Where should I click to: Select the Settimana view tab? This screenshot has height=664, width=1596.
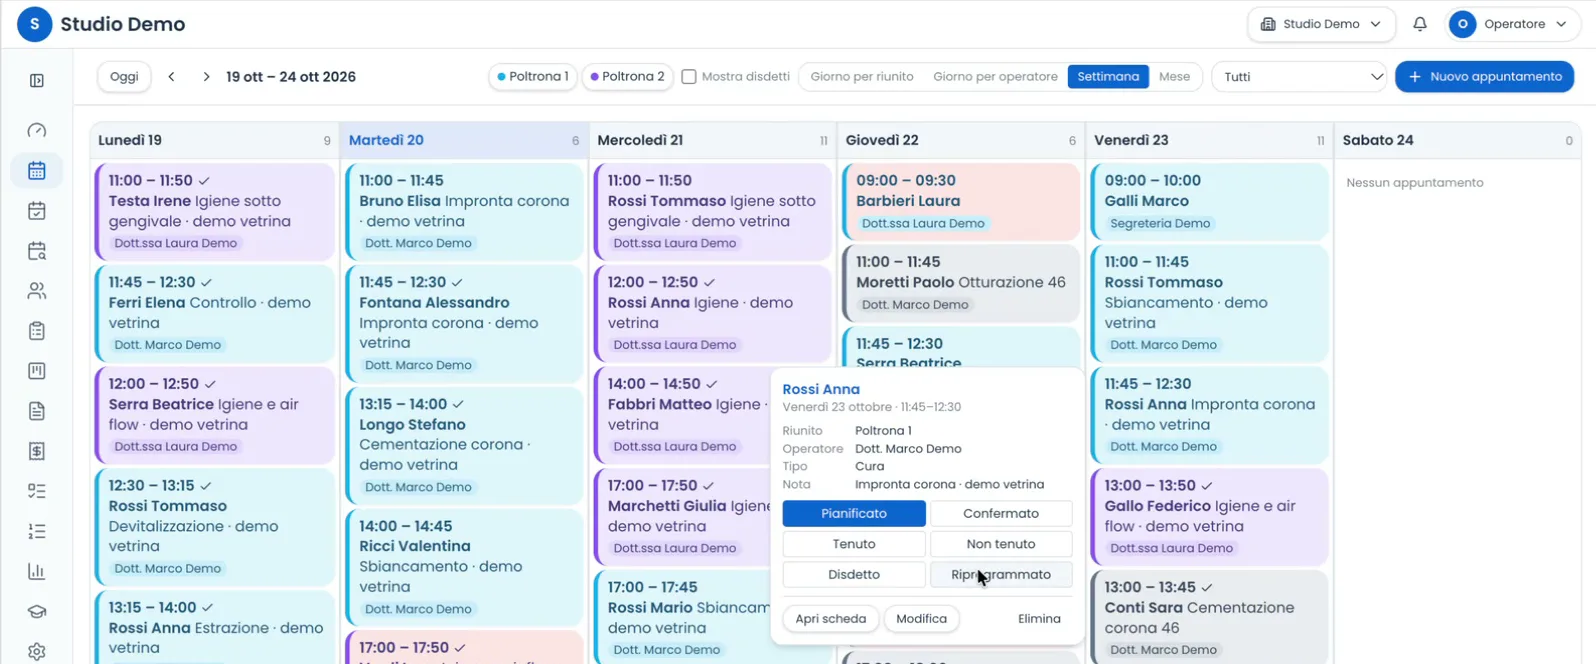tap(1108, 77)
